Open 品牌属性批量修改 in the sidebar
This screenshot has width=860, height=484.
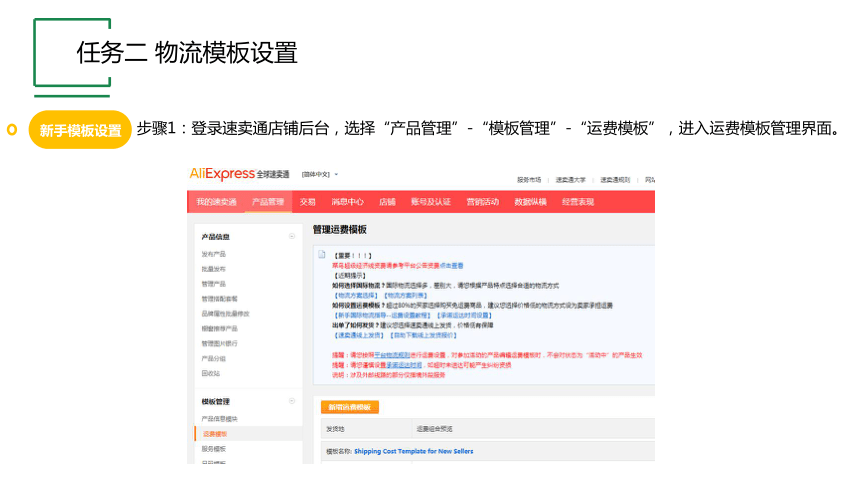tap(225, 314)
